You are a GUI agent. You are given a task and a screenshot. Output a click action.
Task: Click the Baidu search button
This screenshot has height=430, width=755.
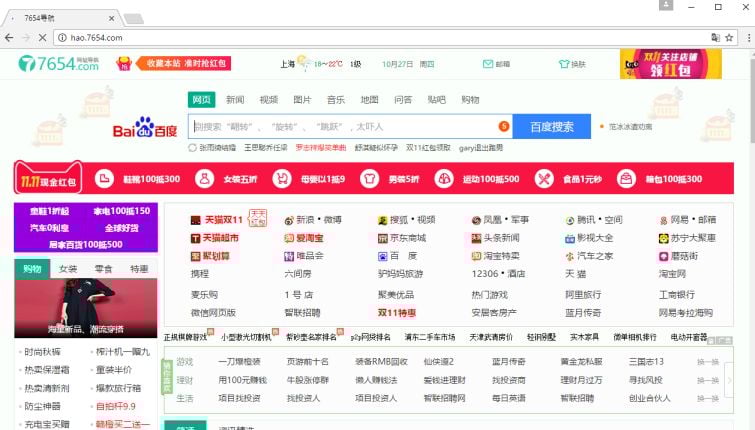(x=551, y=127)
